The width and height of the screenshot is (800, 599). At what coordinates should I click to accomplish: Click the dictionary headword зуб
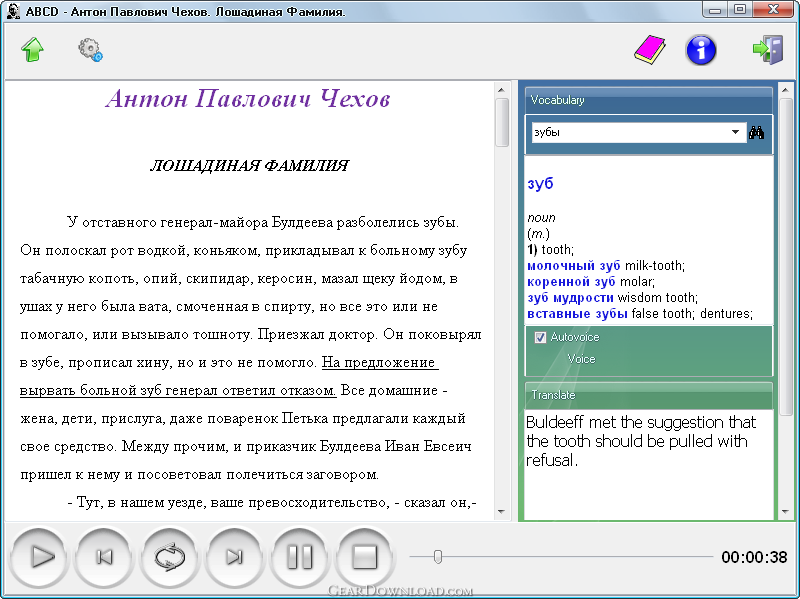(x=540, y=184)
